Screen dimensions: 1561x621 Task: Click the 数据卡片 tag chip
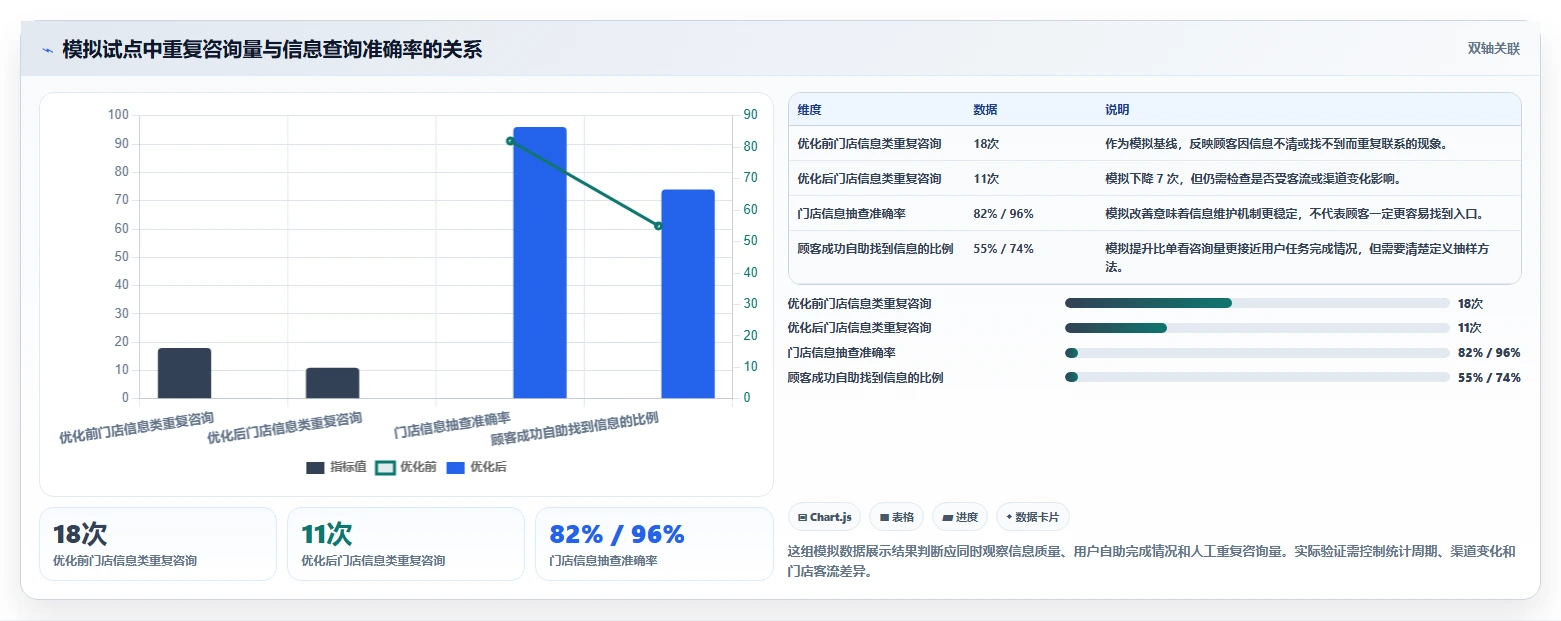point(1033,517)
